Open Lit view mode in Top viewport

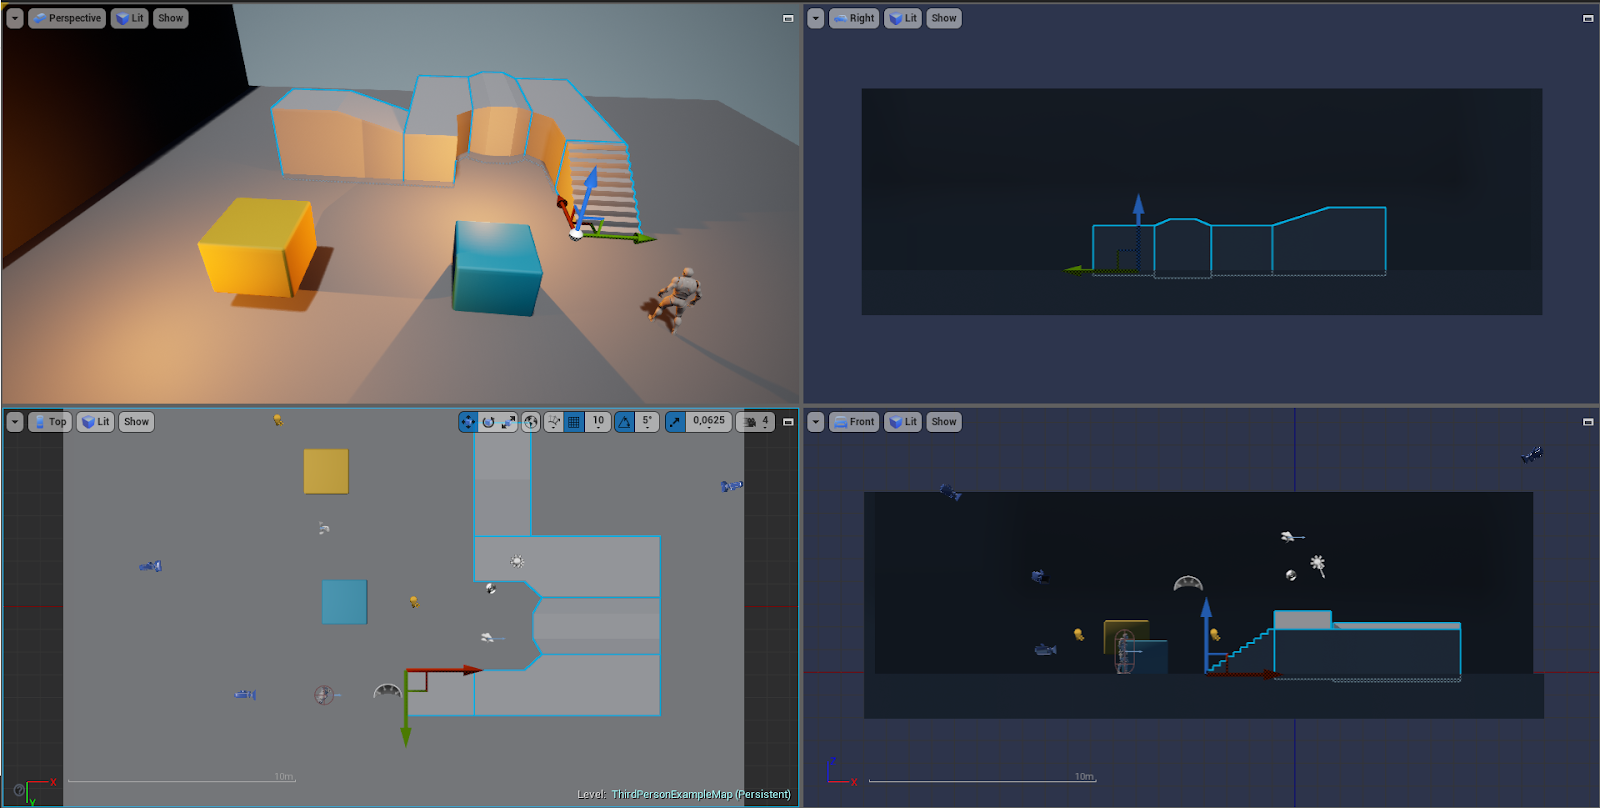tap(96, 422)
